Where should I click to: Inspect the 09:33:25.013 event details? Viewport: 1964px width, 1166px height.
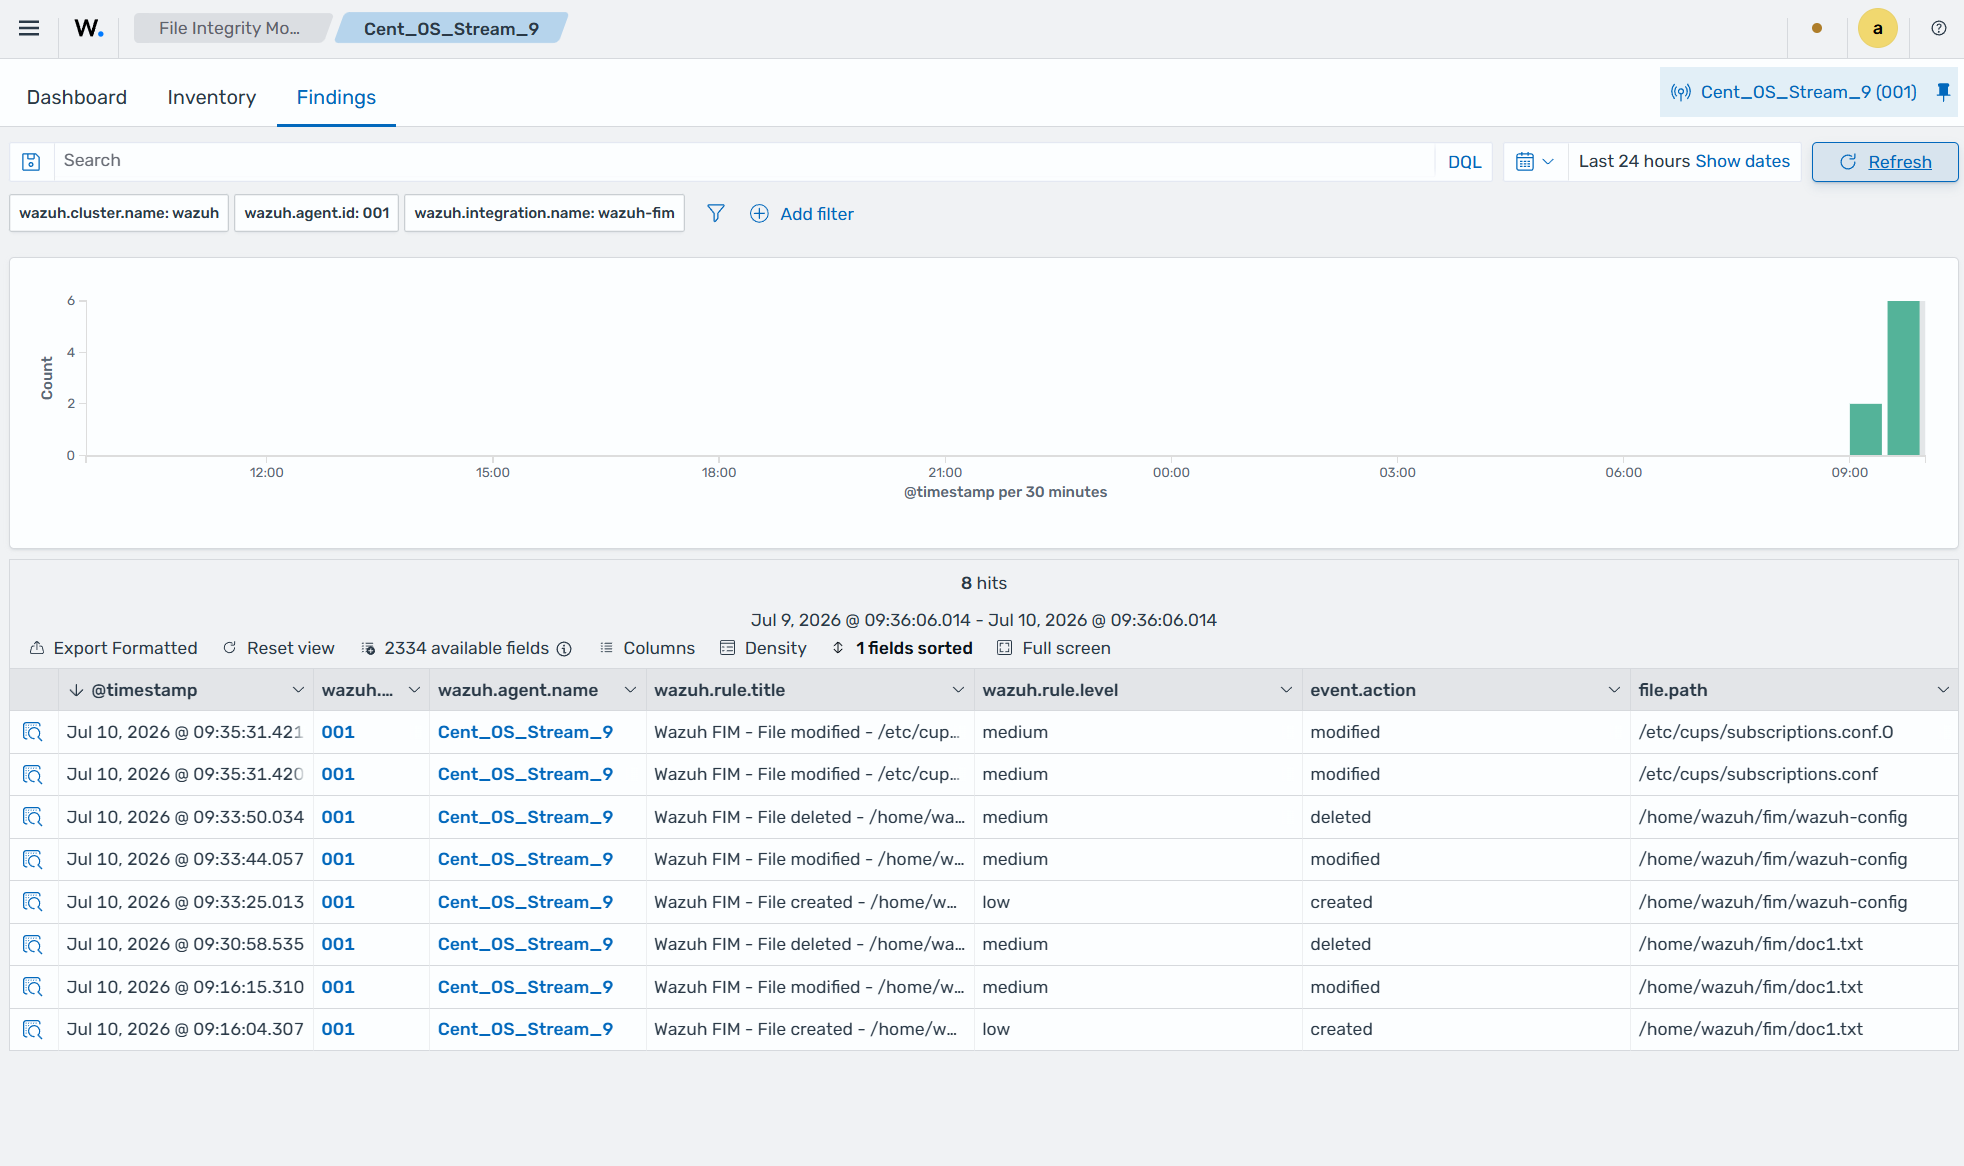(33, 902)
